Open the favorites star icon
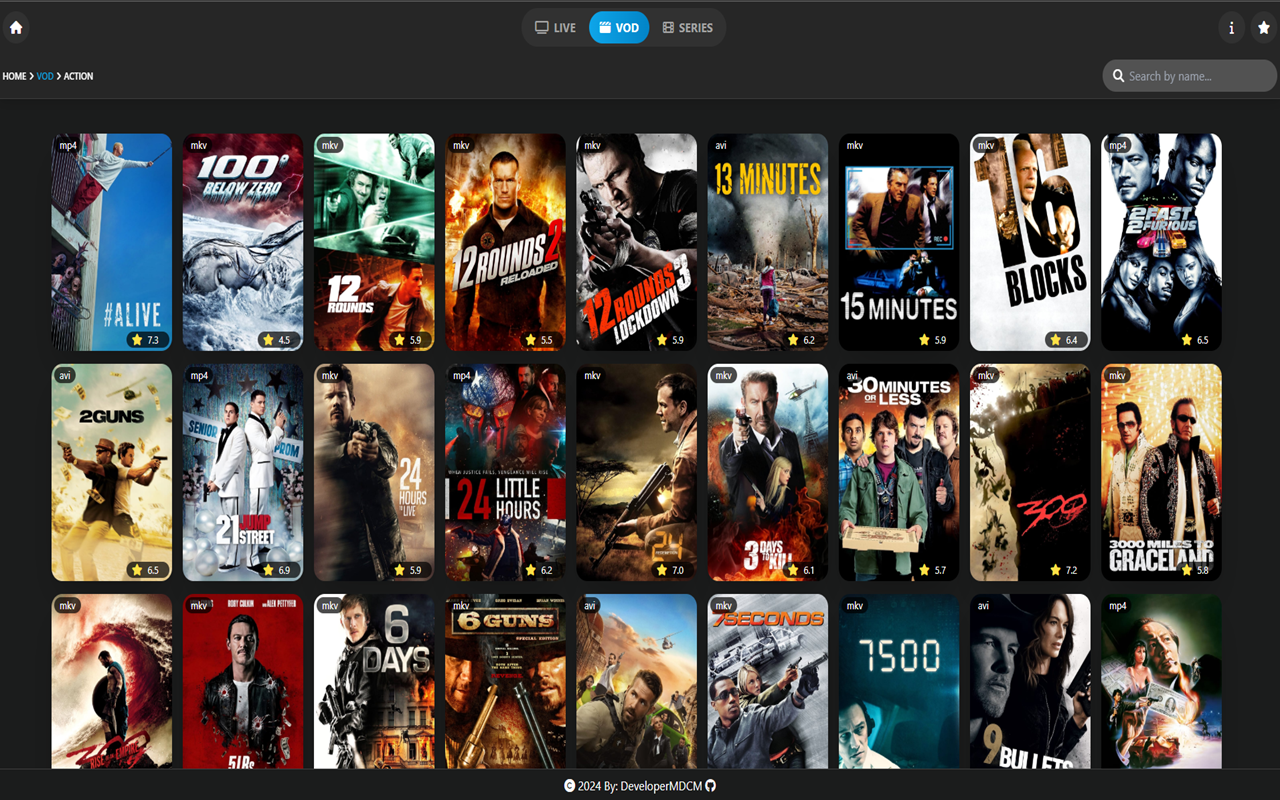Viewport: 1280px width, 800px height. click(1264, 28)
